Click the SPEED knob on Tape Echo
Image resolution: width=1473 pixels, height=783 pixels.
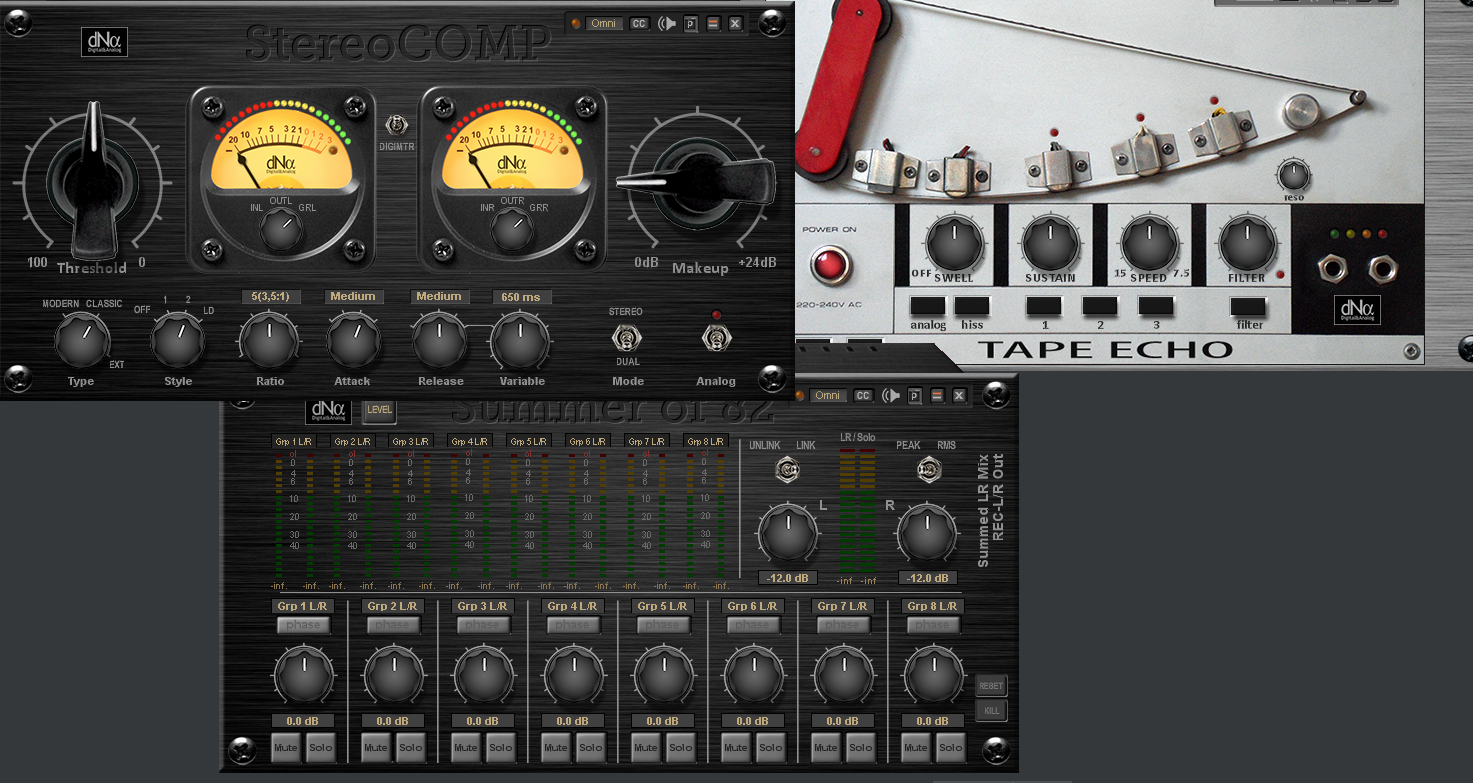1149,245
